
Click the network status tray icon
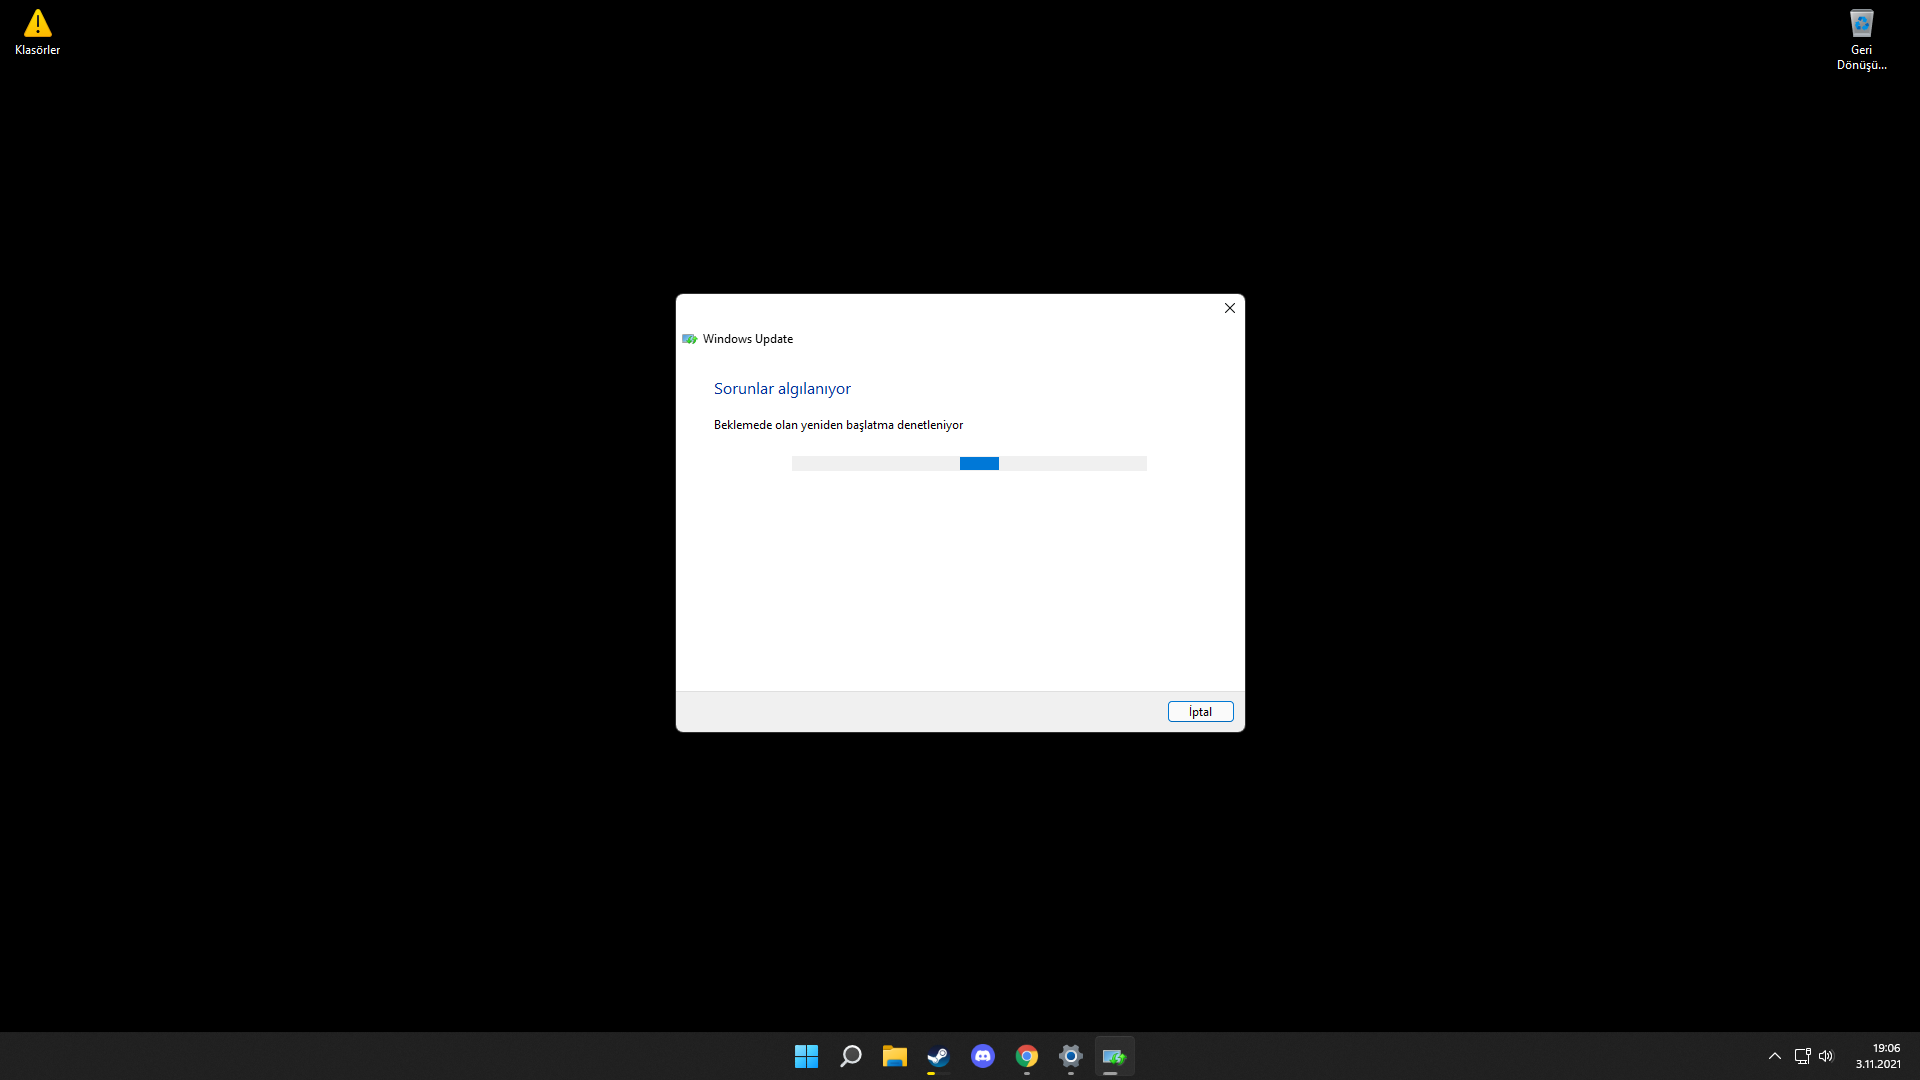click(1802, 1056)
